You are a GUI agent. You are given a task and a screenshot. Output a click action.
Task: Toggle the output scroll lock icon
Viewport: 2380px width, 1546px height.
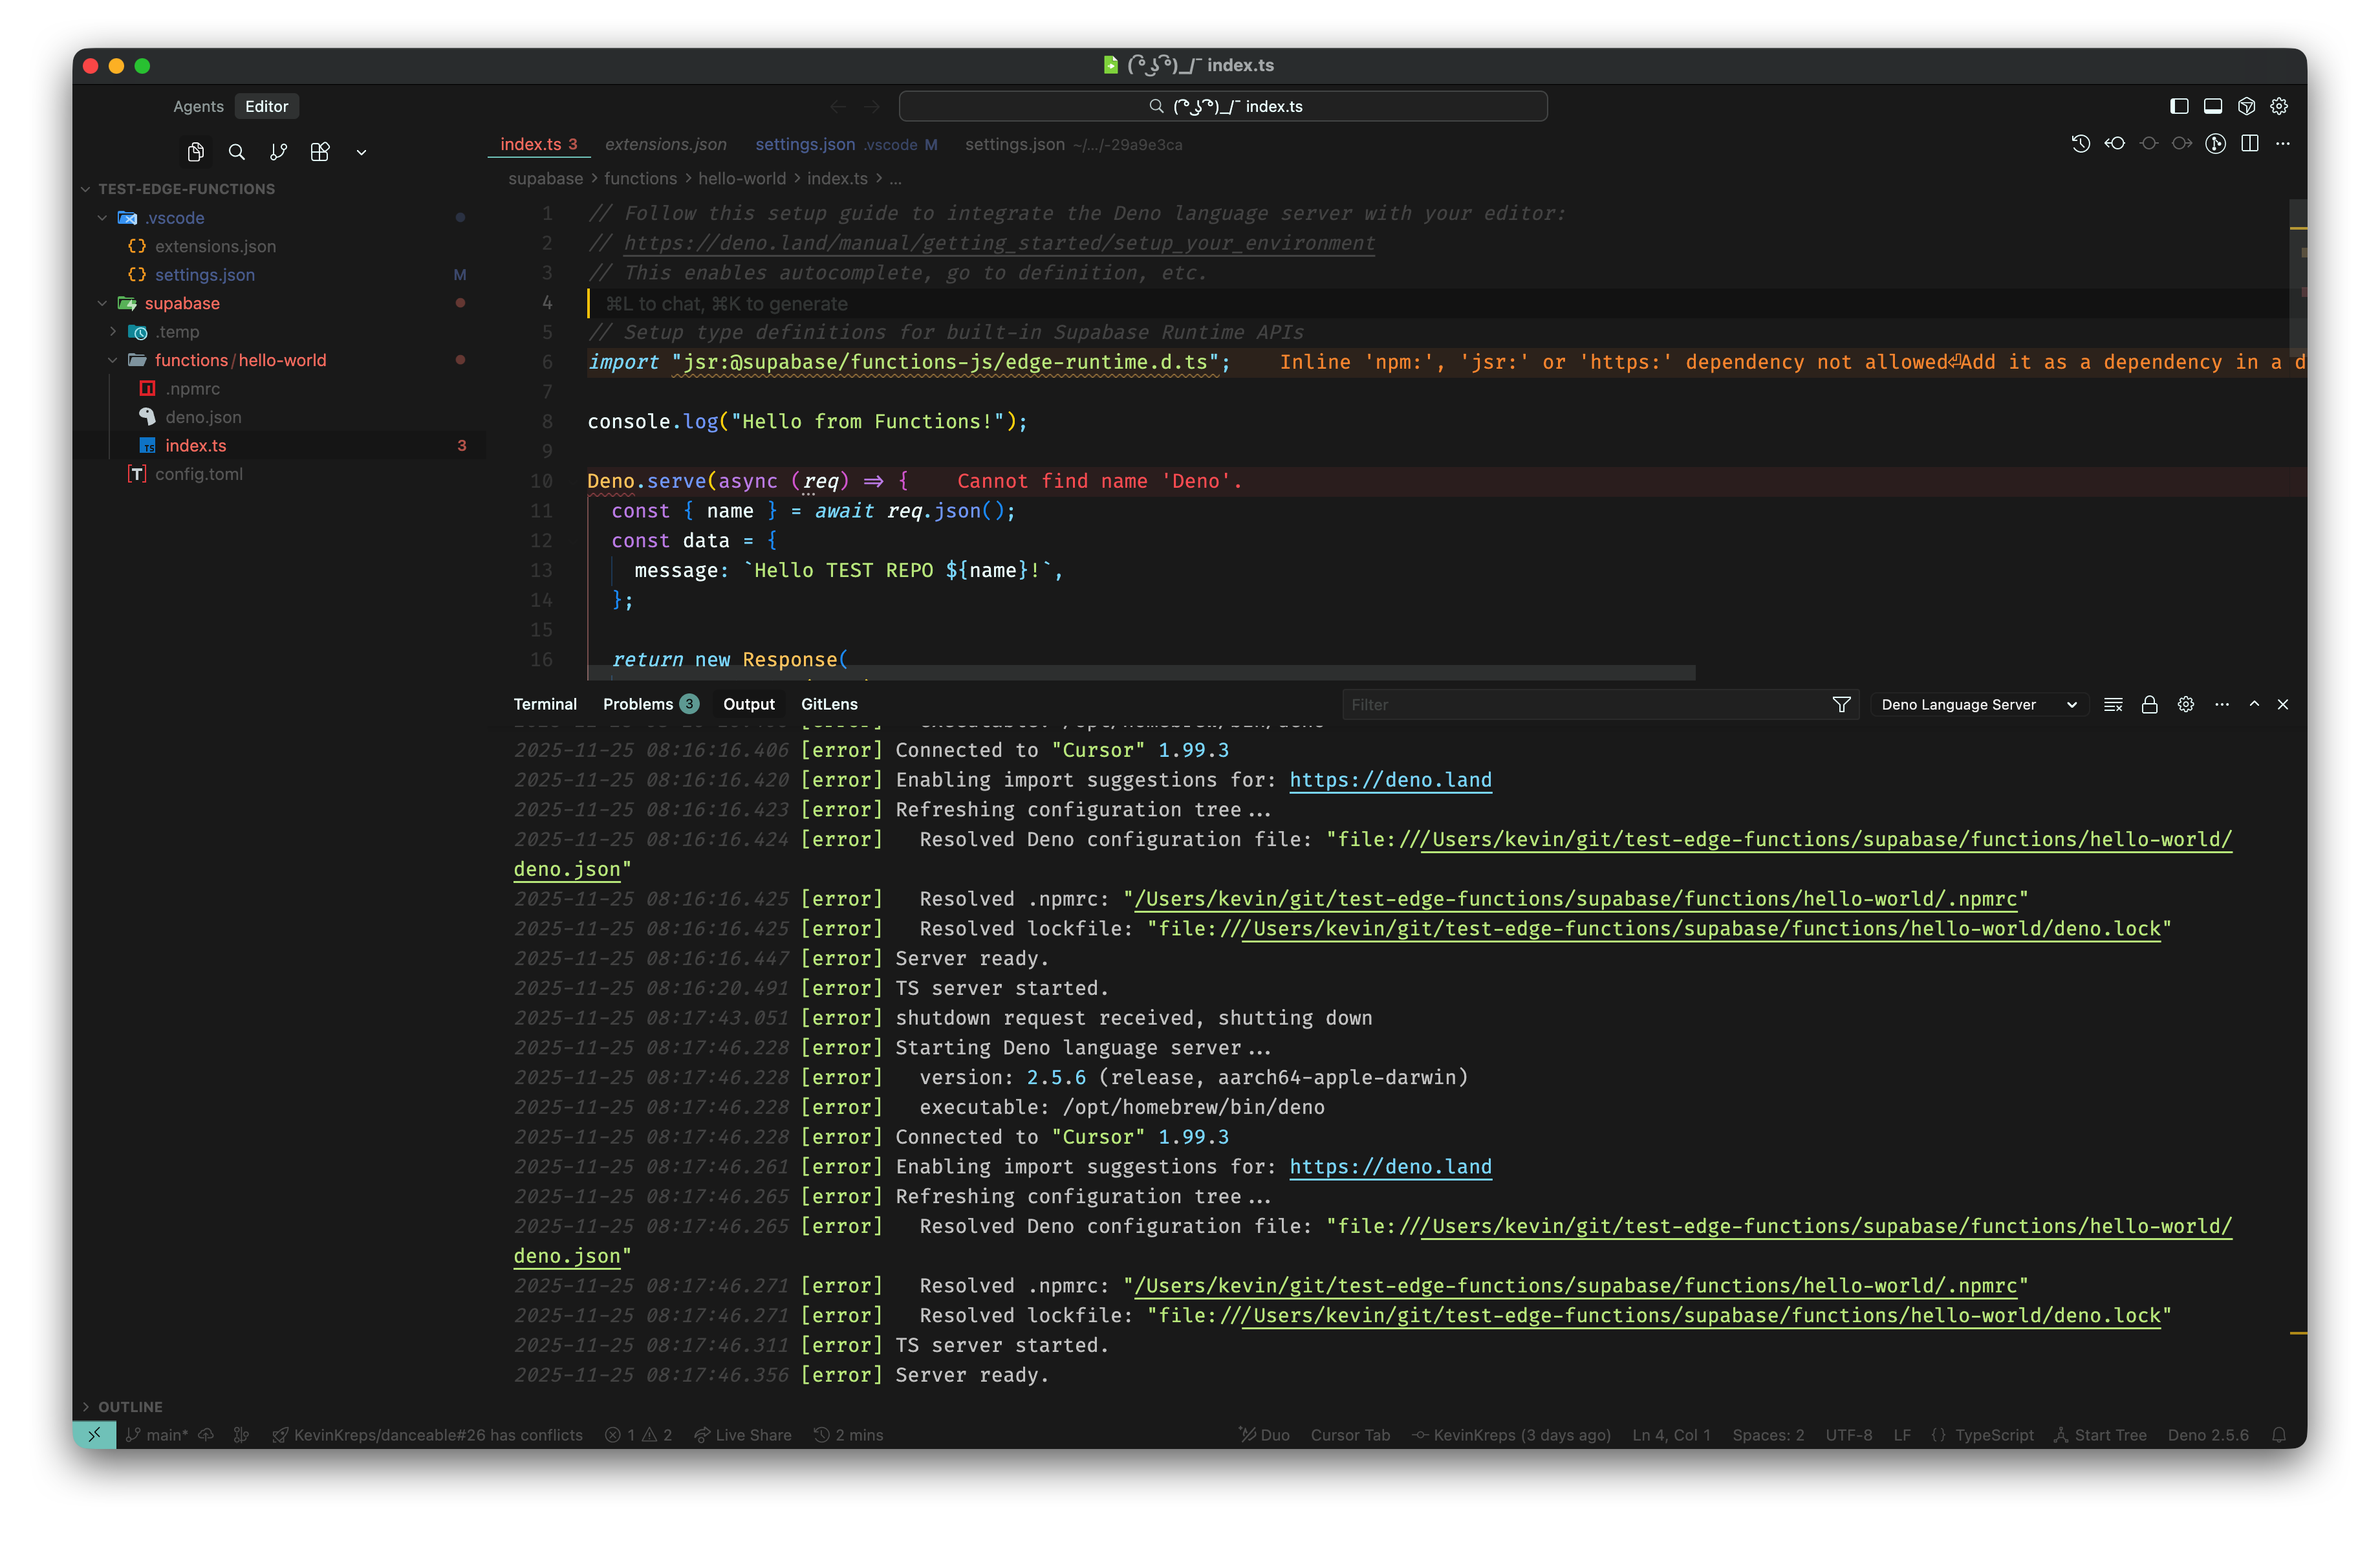tap(2149, 705)
